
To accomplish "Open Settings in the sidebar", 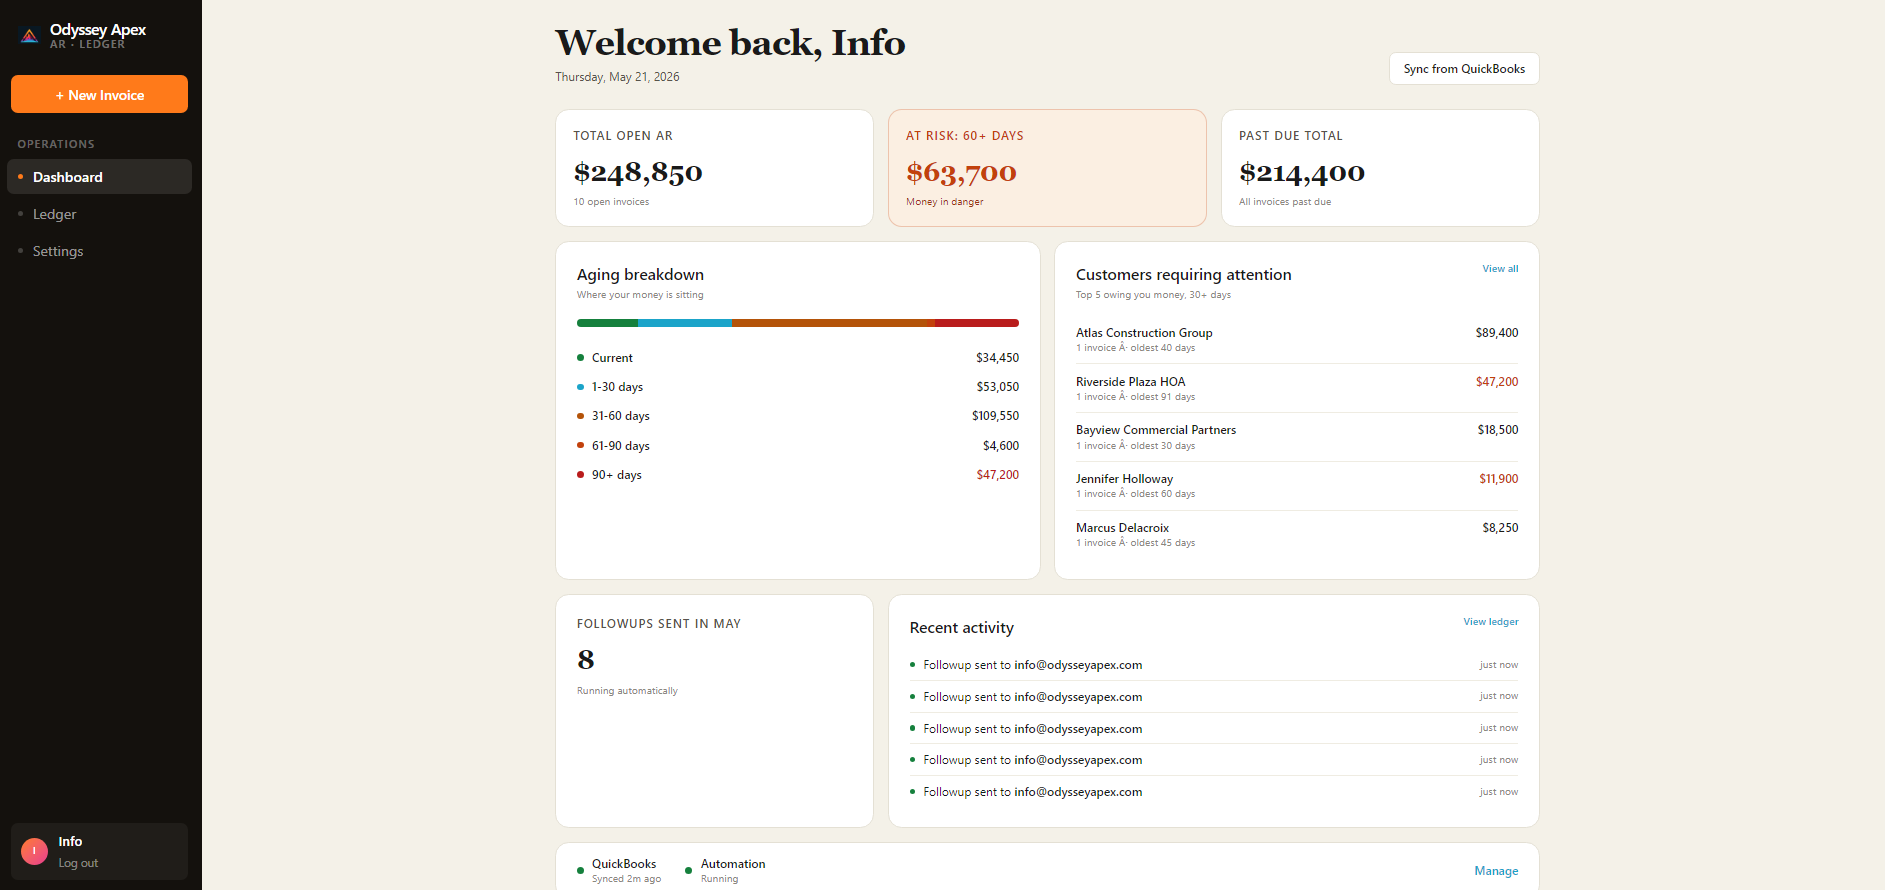I will point(99,251).
